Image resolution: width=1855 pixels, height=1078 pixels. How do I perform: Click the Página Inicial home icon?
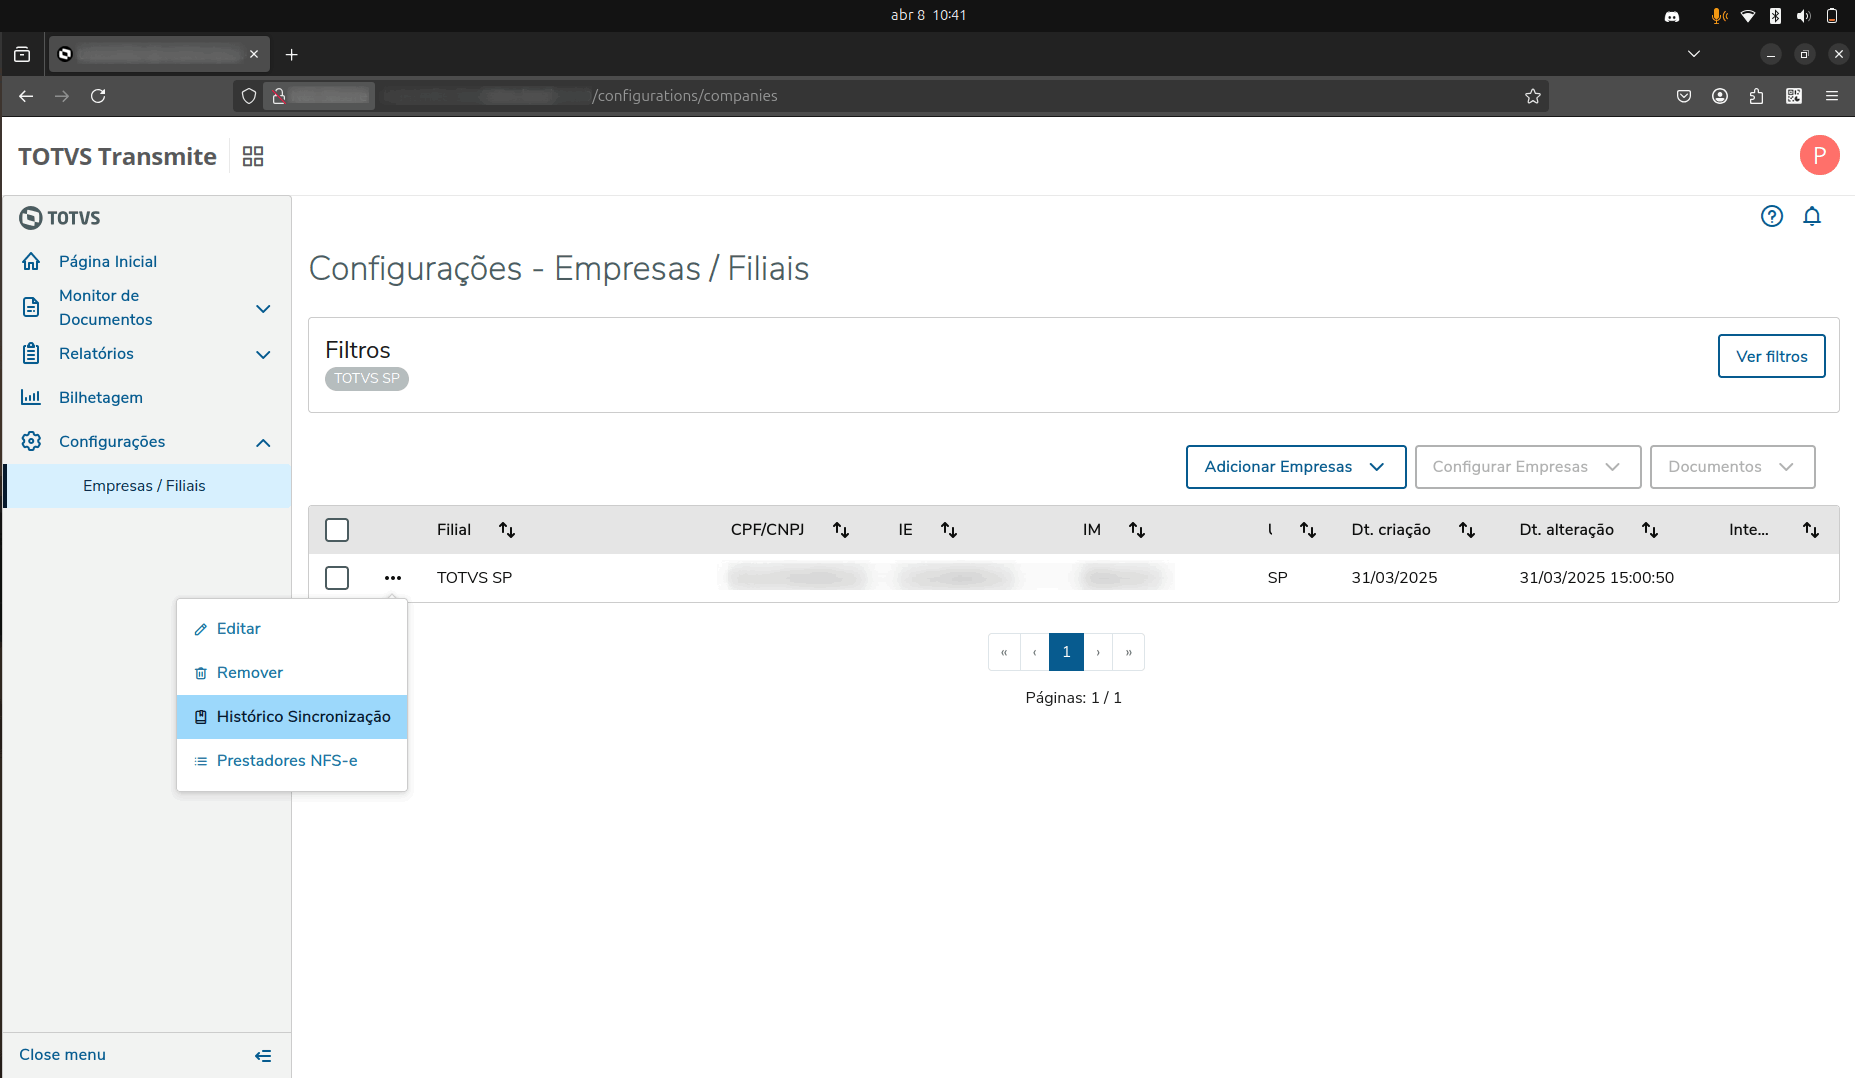coord(31,261)
